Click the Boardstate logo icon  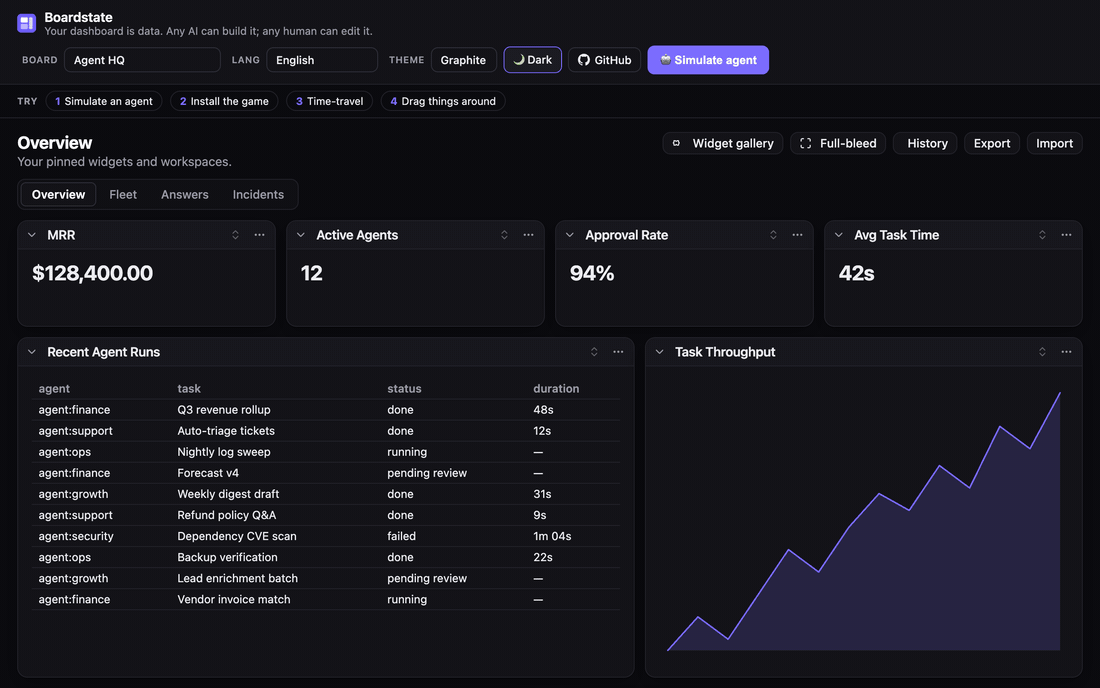click(x=27, y=23)
